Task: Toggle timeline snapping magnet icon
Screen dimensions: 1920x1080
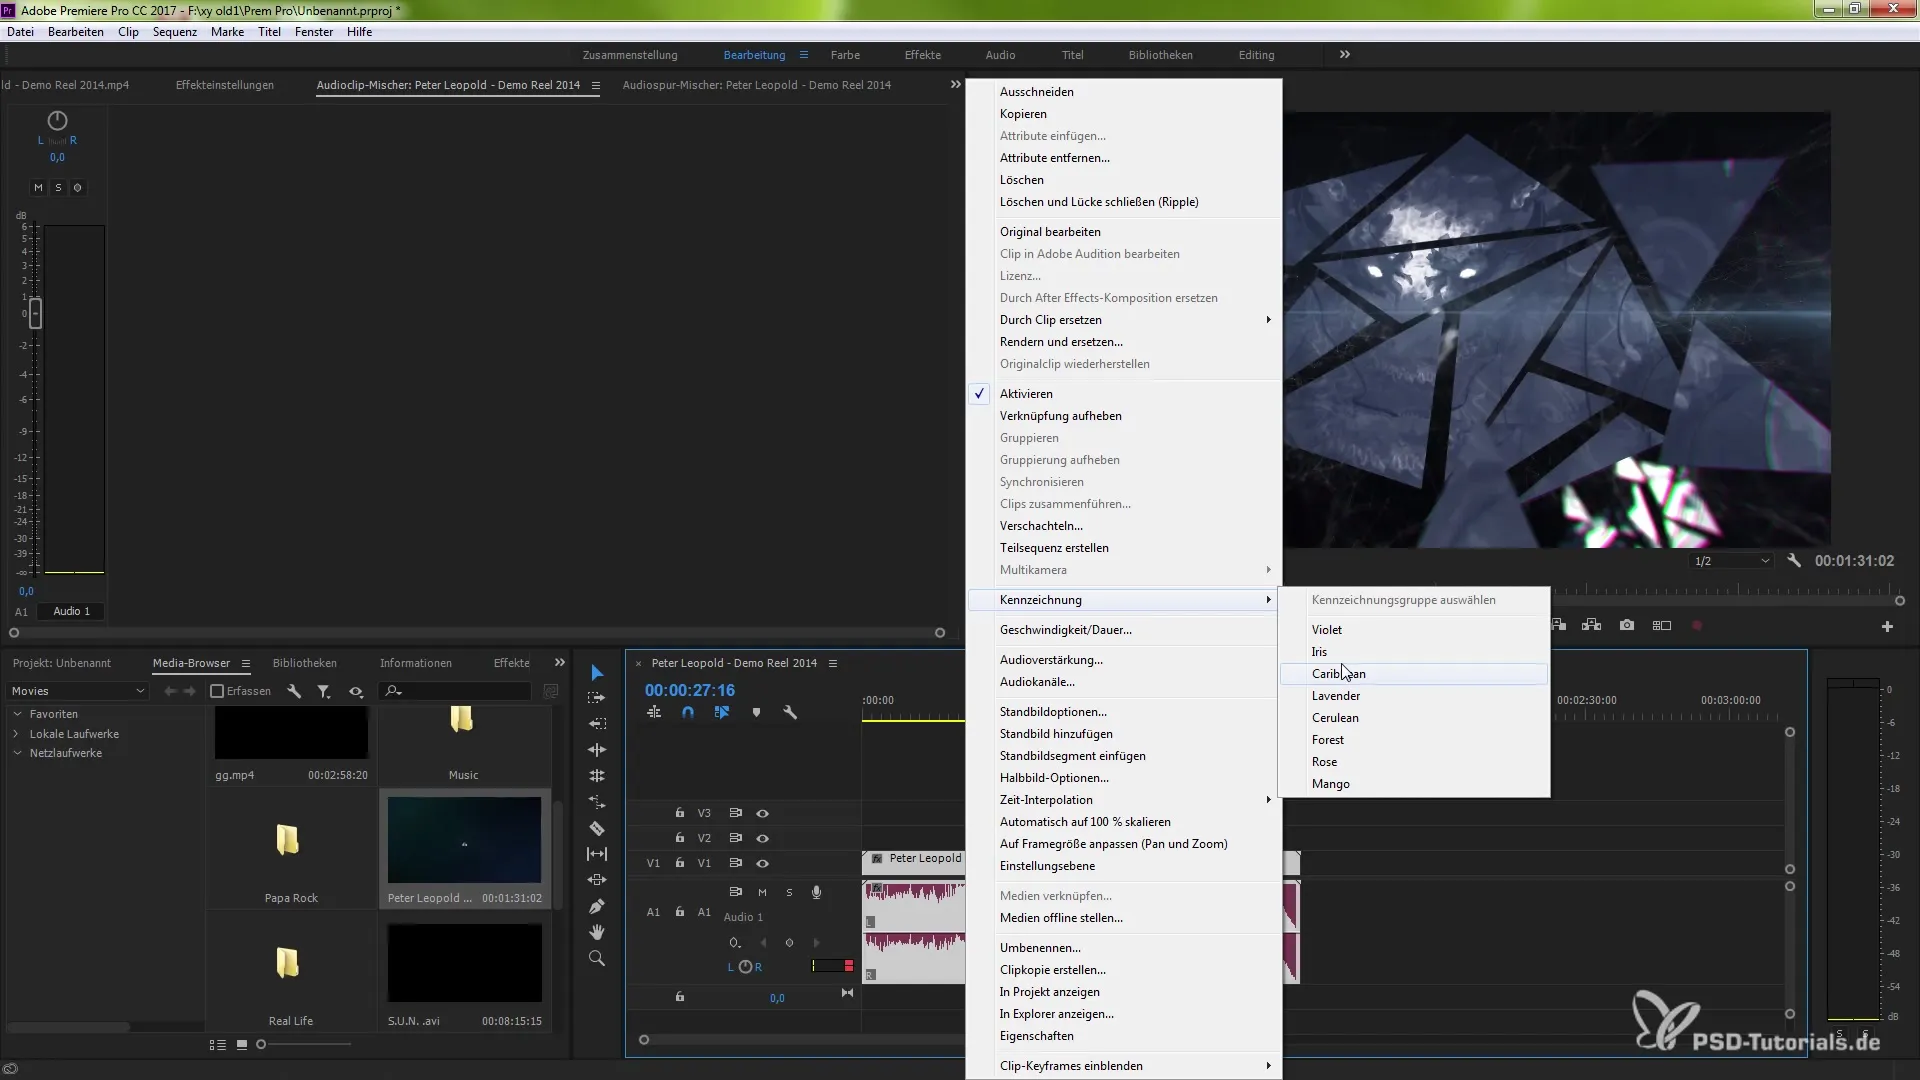Action: [x=688, y=713]
